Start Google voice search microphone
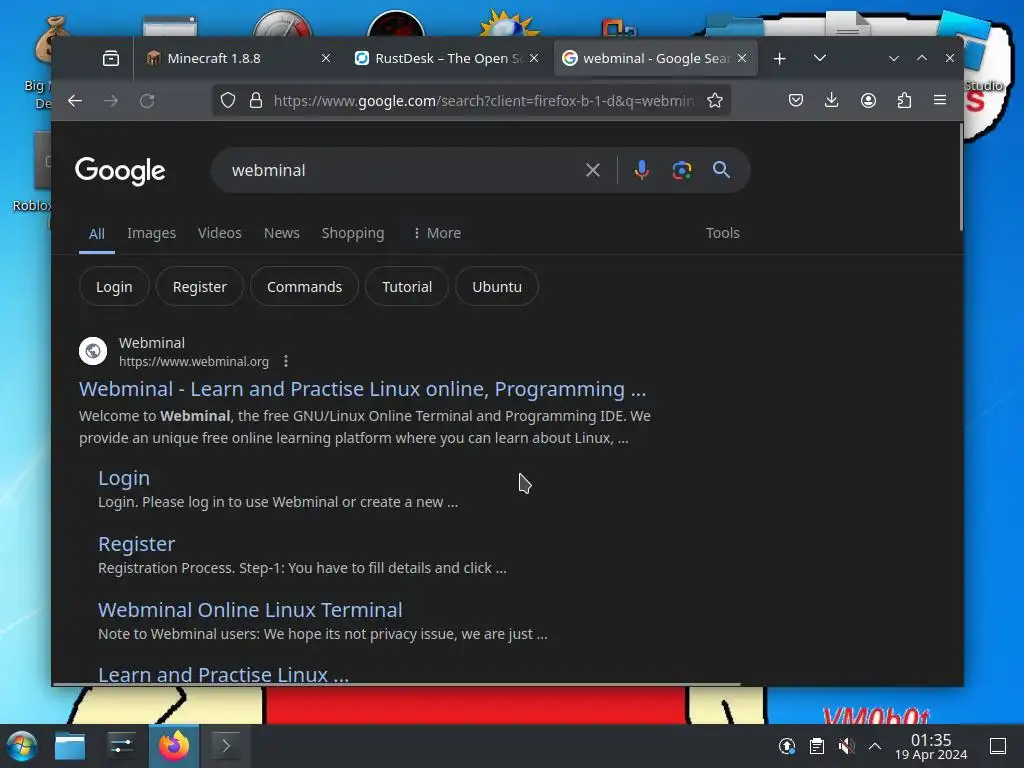 click(641, 170)
